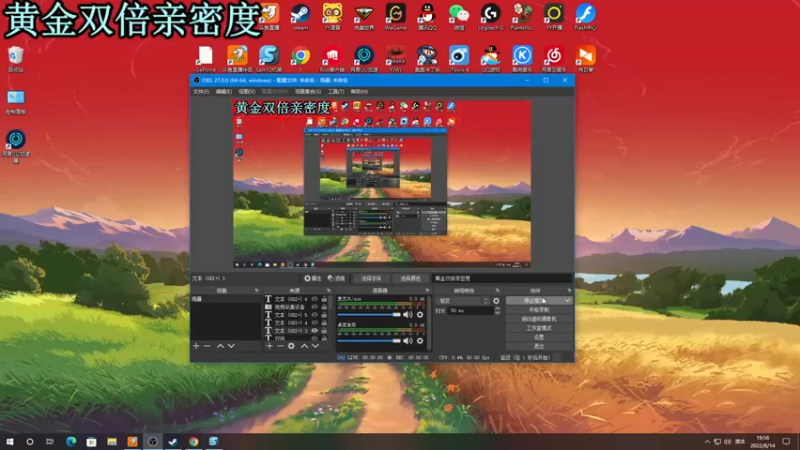The image size is (800, 450).
Task: Click the text content input field
Action: point(502,279)
